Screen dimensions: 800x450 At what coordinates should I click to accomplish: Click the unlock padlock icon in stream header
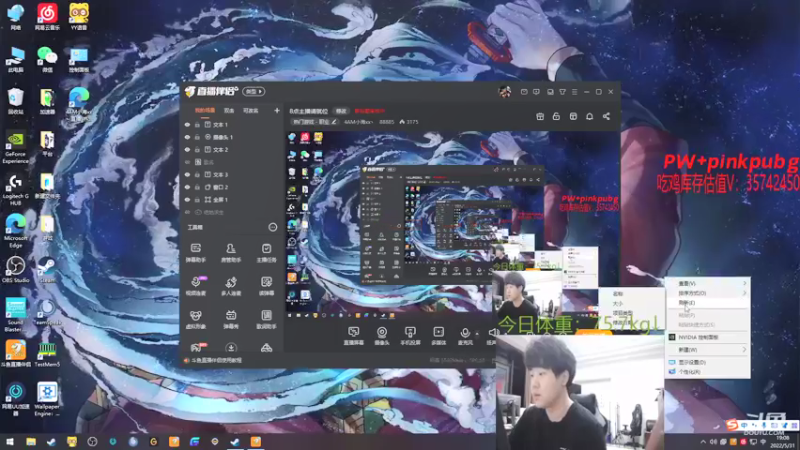pyautogui.click(x=556, y=116)
